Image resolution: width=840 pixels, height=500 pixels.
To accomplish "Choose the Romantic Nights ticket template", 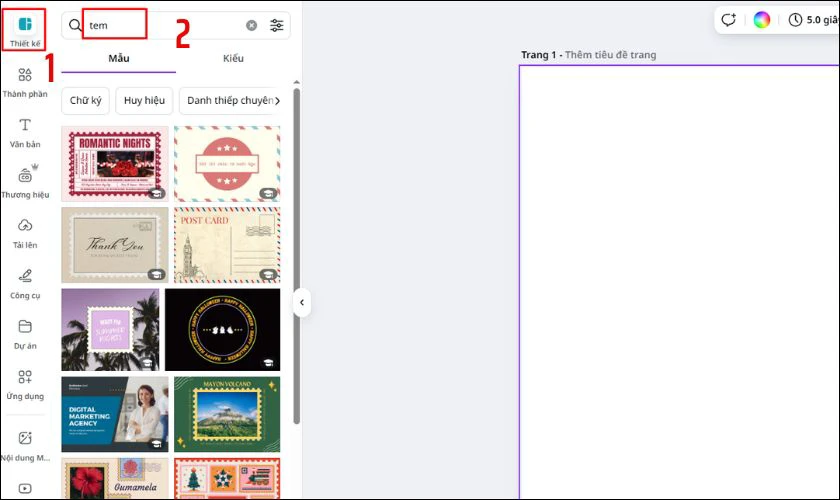I will (x=115, y=164).
